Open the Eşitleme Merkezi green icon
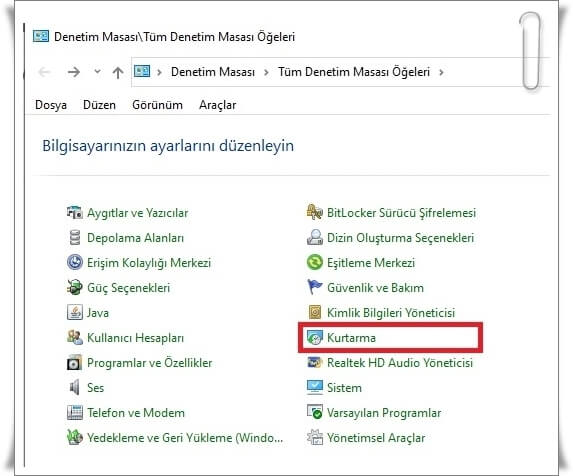573x476 pixels. [315, 263]
